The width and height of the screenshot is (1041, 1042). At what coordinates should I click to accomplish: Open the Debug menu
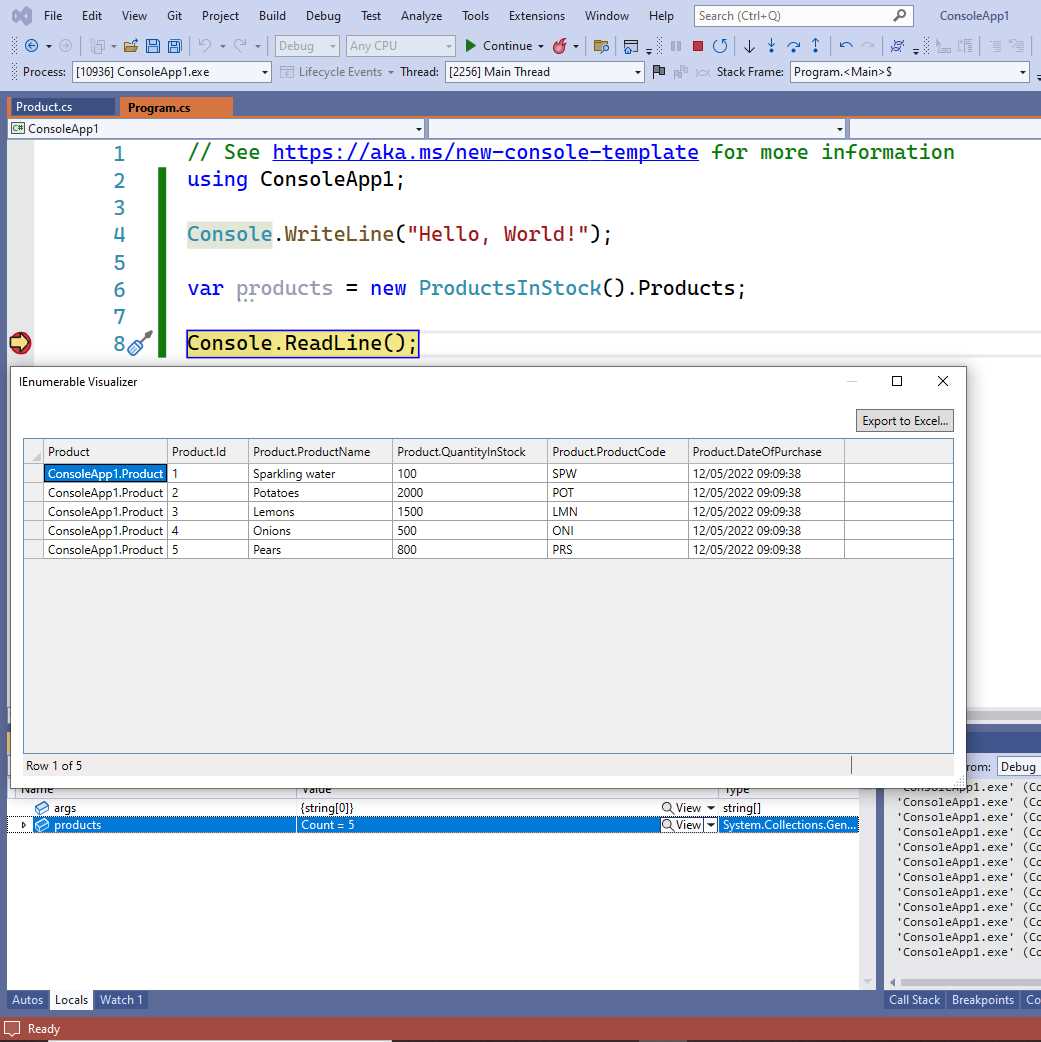[x=322, y=16]
